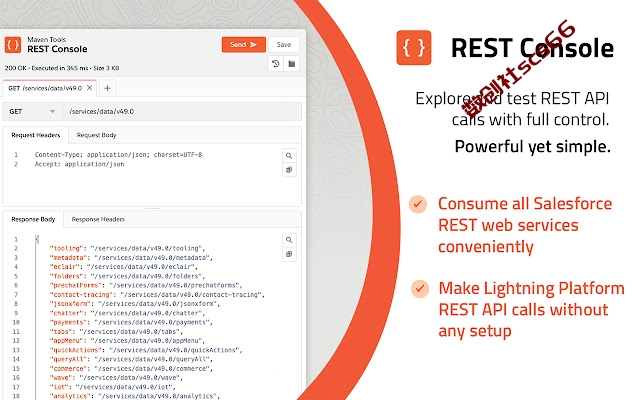The image size is (640, 400).
Task: Click the large REST Console logo icon
Action: click(414, 48)
